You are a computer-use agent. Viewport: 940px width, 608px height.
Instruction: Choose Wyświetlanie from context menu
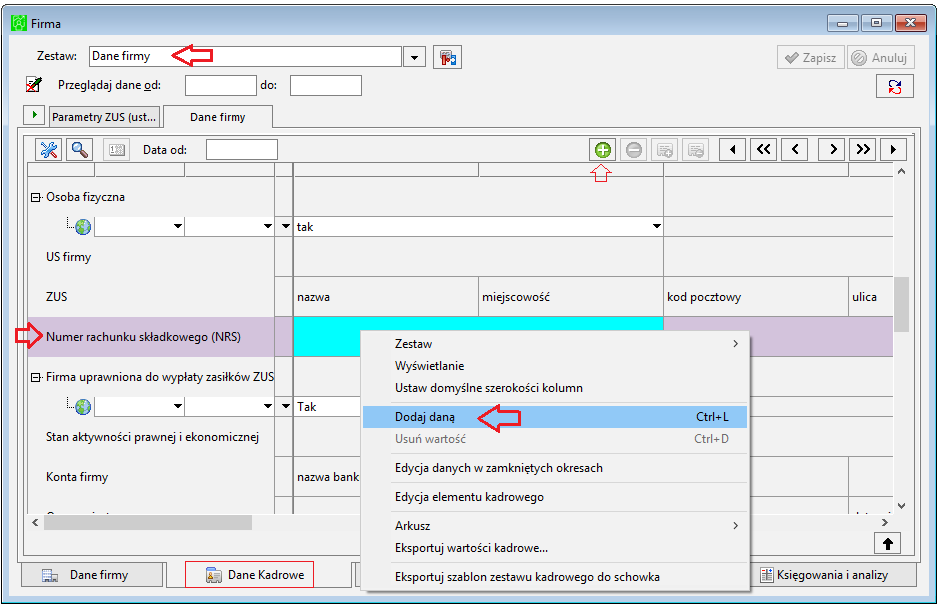[x=555, y=366]
